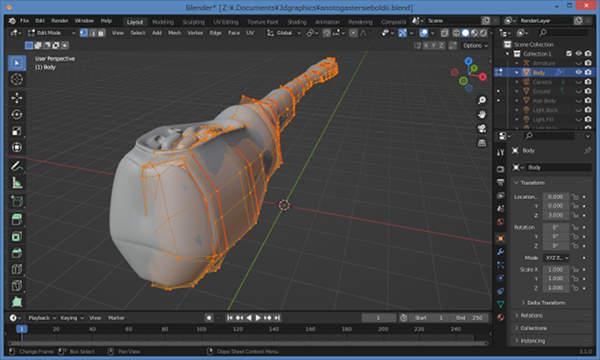The height and width of the screenshot is (360, 600).
Task: Activate the Extrude Region tool
Action: [17, 219]
